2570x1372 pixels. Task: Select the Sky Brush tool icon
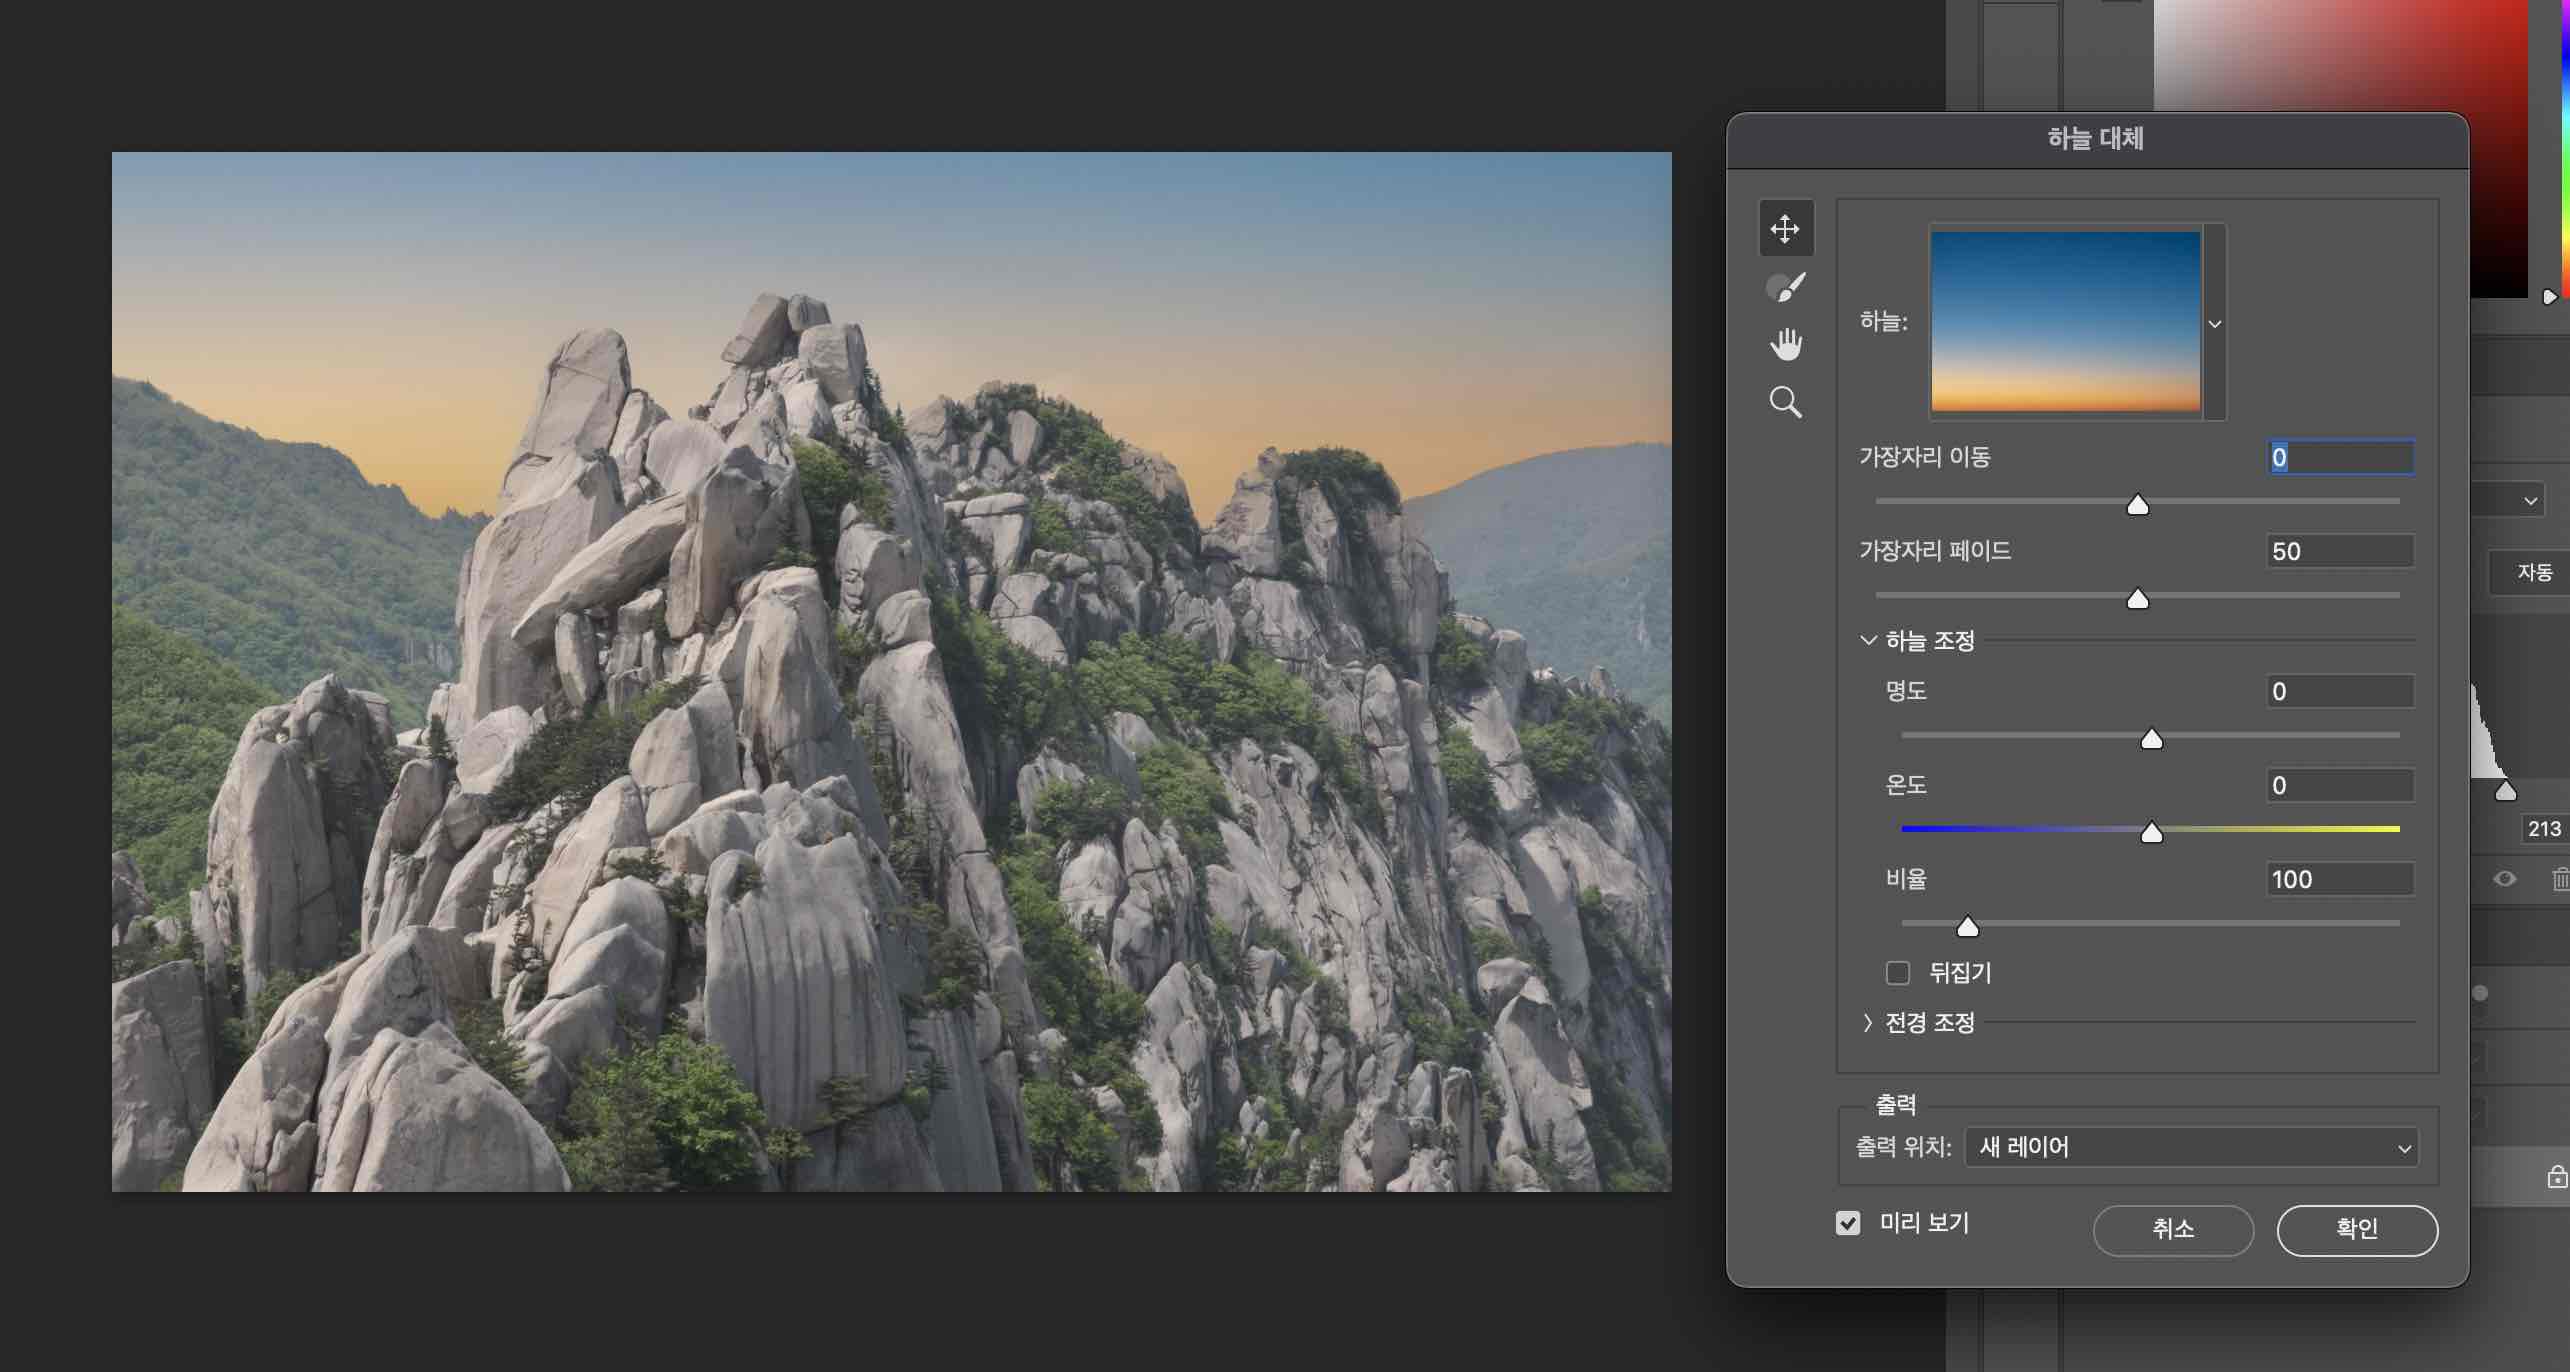tap(1785, 288)
